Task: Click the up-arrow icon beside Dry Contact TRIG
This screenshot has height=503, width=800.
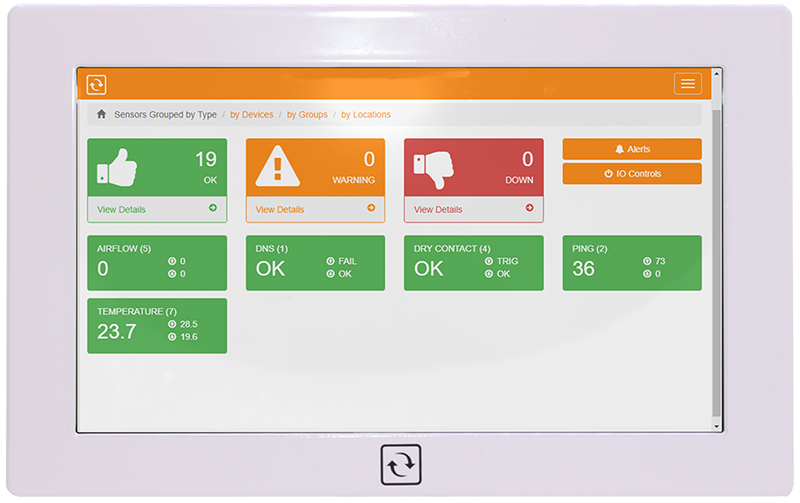Action: click(489, 261)
